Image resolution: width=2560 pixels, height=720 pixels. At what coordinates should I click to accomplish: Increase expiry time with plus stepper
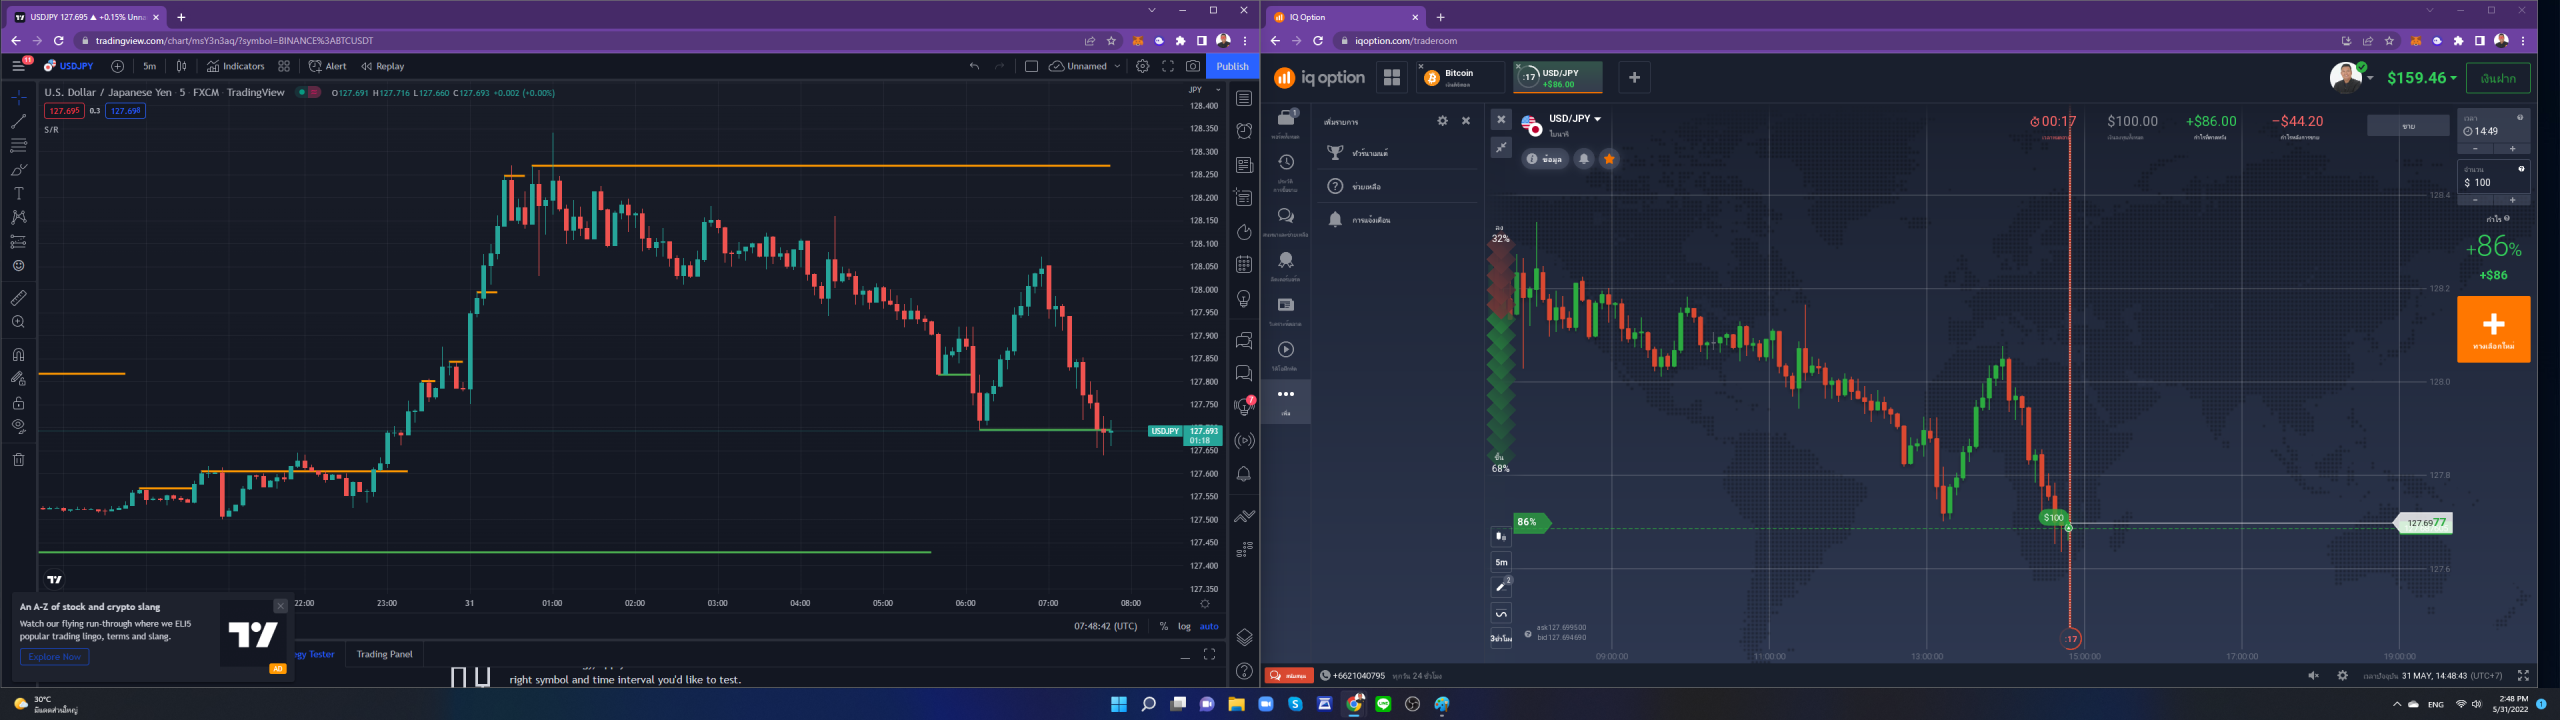coord(2512,148)
